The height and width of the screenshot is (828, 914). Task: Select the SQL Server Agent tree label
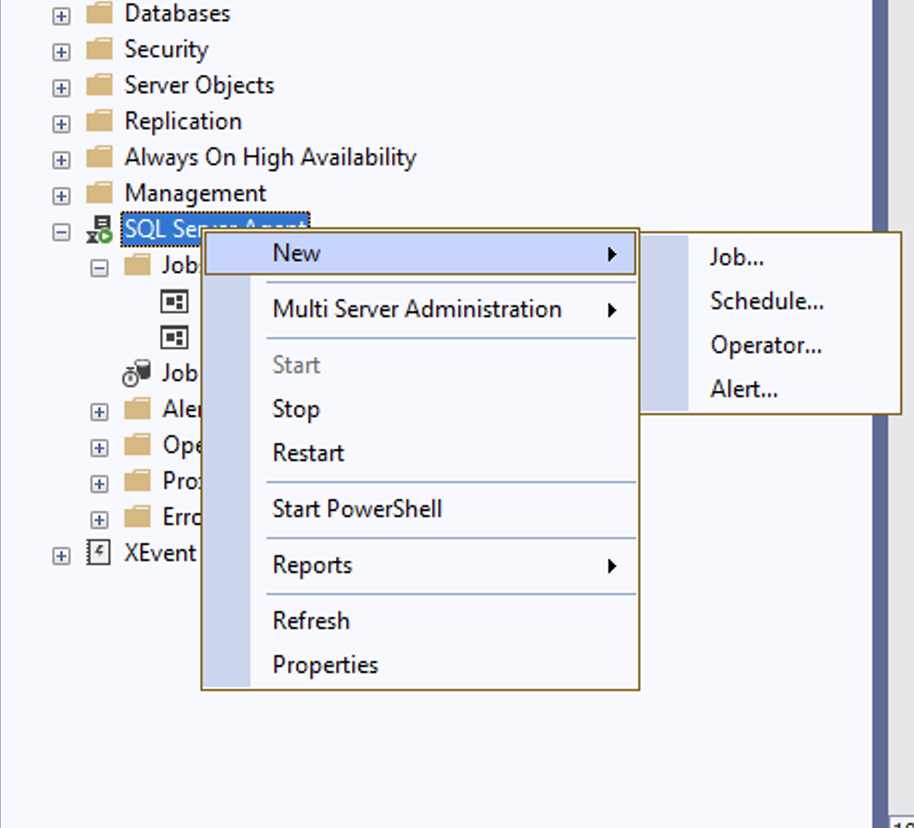click(216, 229)
